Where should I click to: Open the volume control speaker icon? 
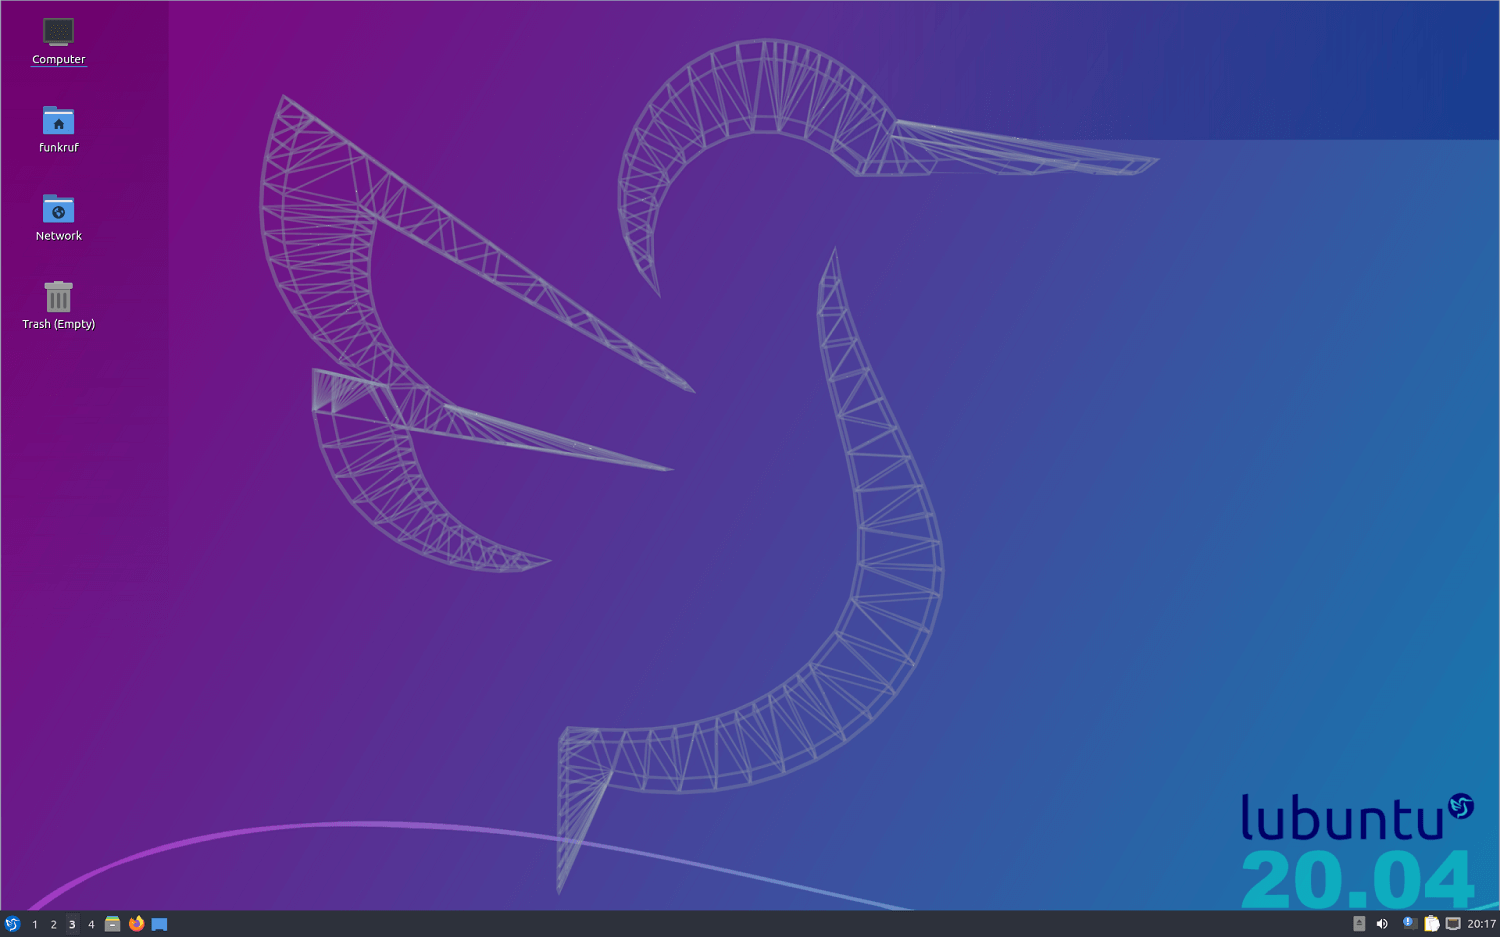(1382, 924)
